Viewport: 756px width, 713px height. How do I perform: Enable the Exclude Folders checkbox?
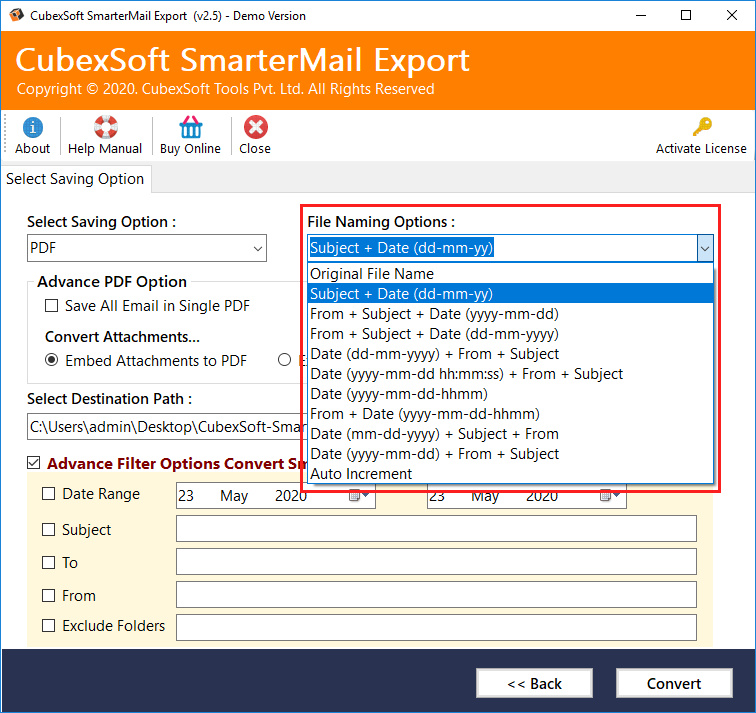tap(48, 625)
